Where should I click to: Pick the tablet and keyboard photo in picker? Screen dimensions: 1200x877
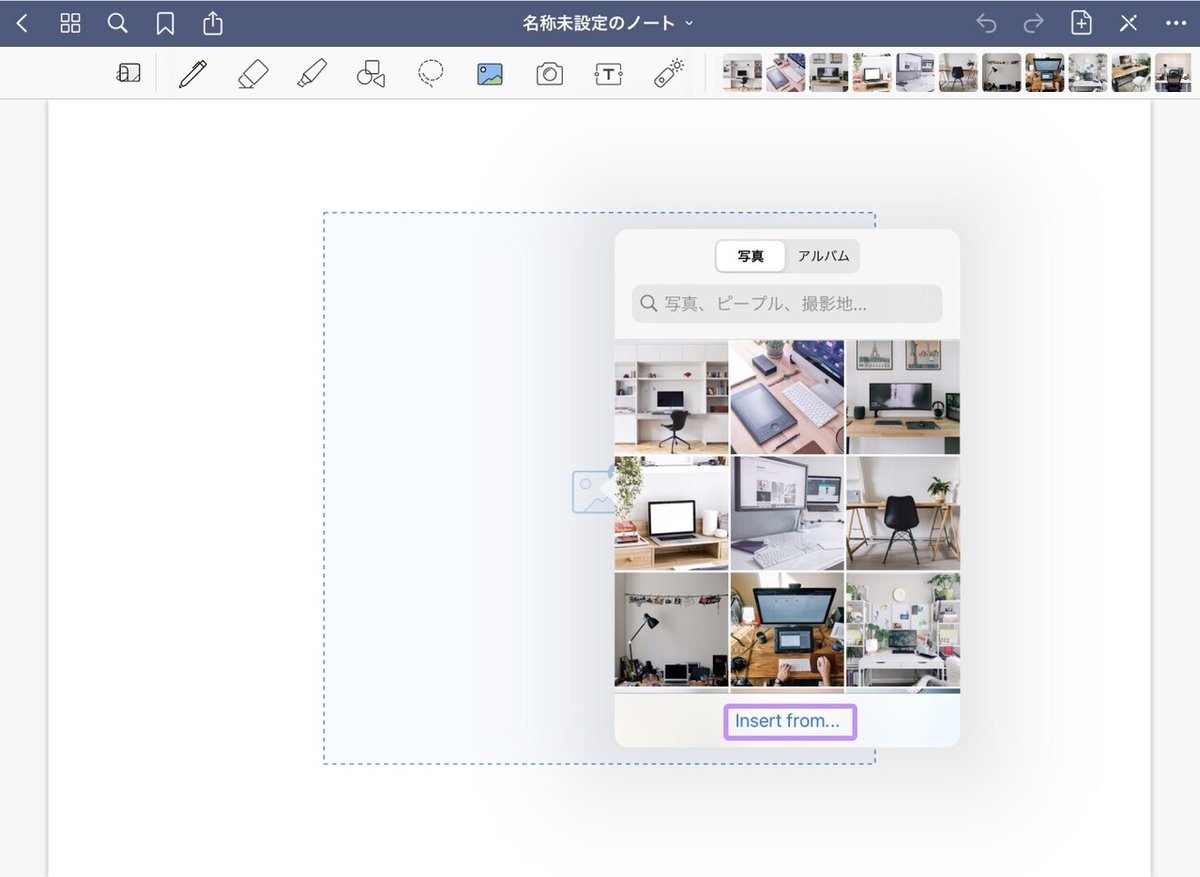pyautogui.click(x=787, y=397)
